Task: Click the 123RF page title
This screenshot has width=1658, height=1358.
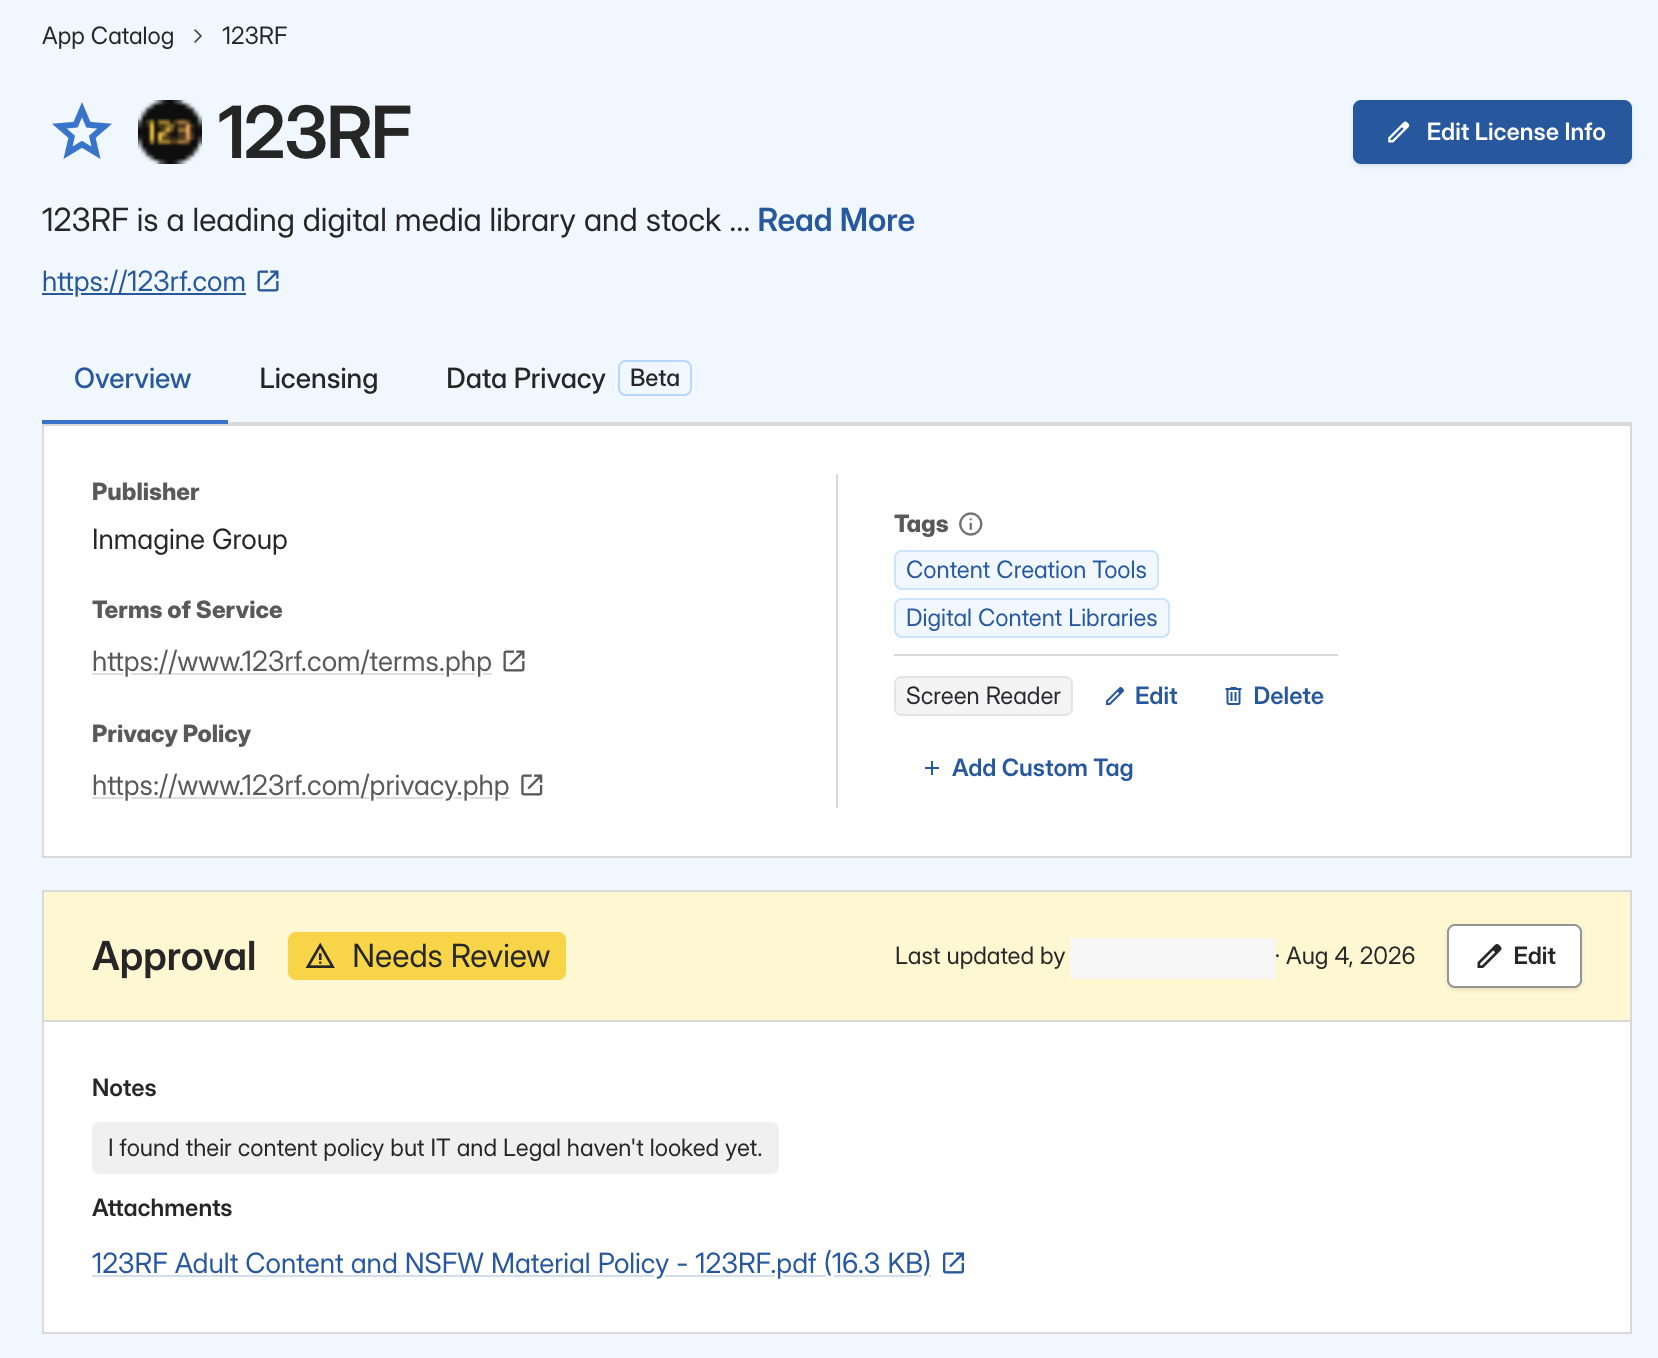Action: pyautogui.click(x=313, y=132)
